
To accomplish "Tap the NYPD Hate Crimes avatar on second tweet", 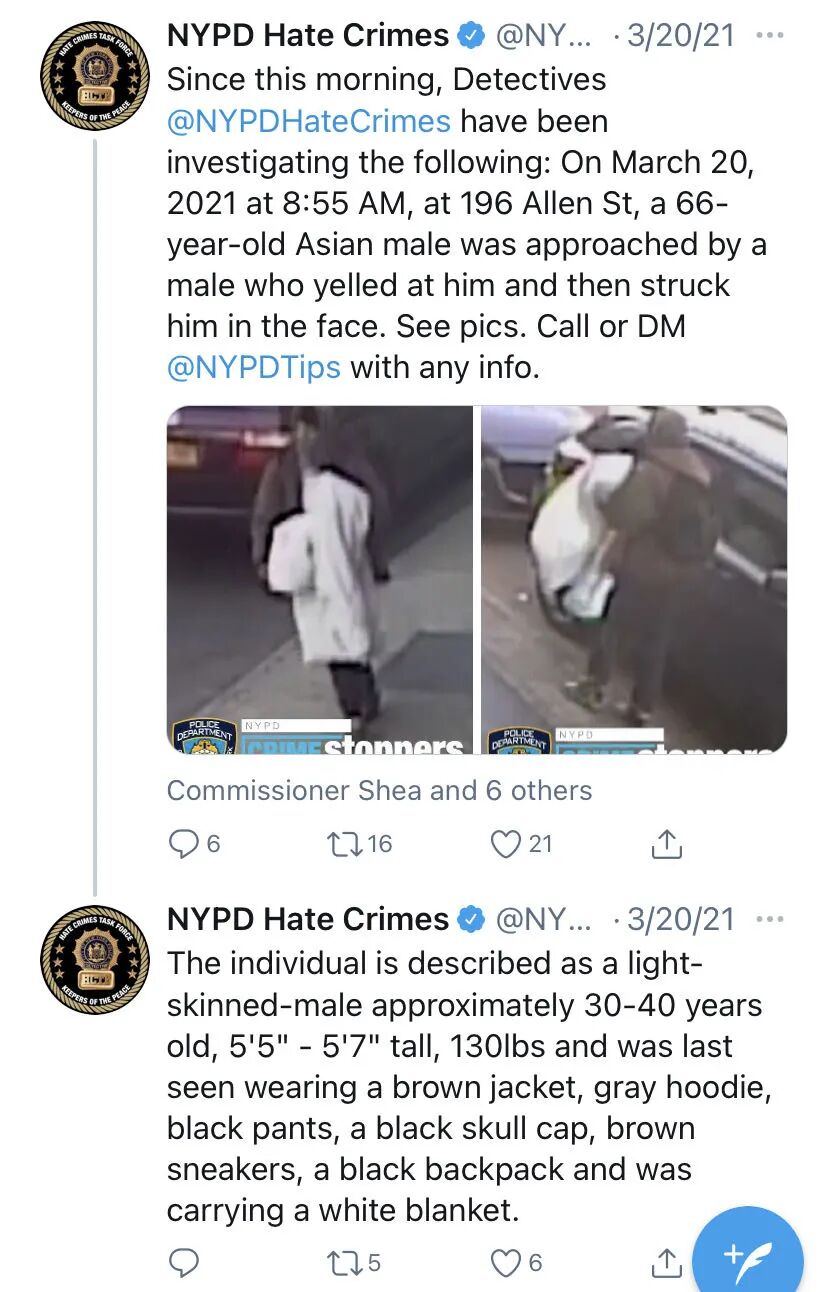I will [x=95, y=960].
